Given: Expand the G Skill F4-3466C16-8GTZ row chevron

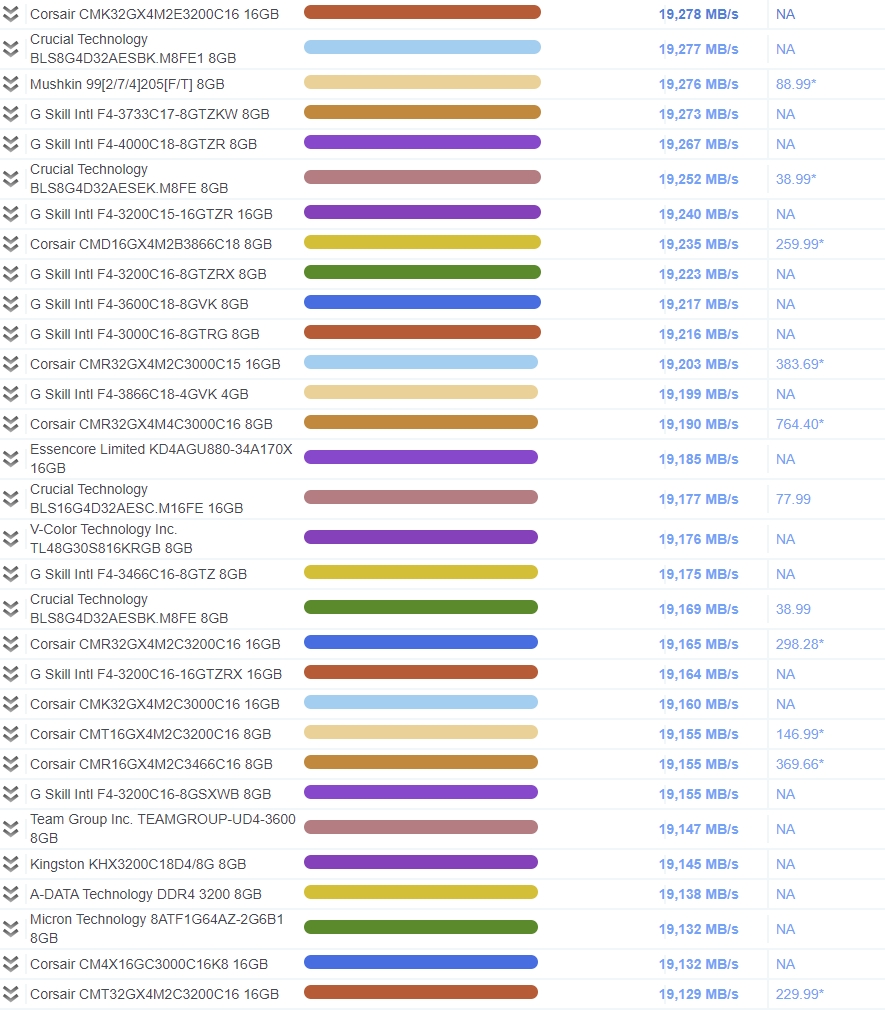Looking at the screenshot, I should 10,574.
